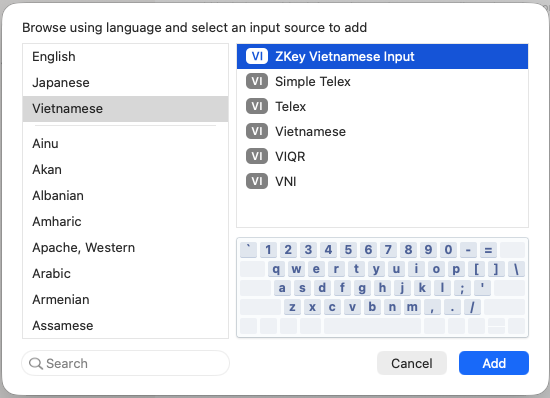Click the minus key in keyboard preview
This screenshot has height=398, width=550.
[468, 250]
